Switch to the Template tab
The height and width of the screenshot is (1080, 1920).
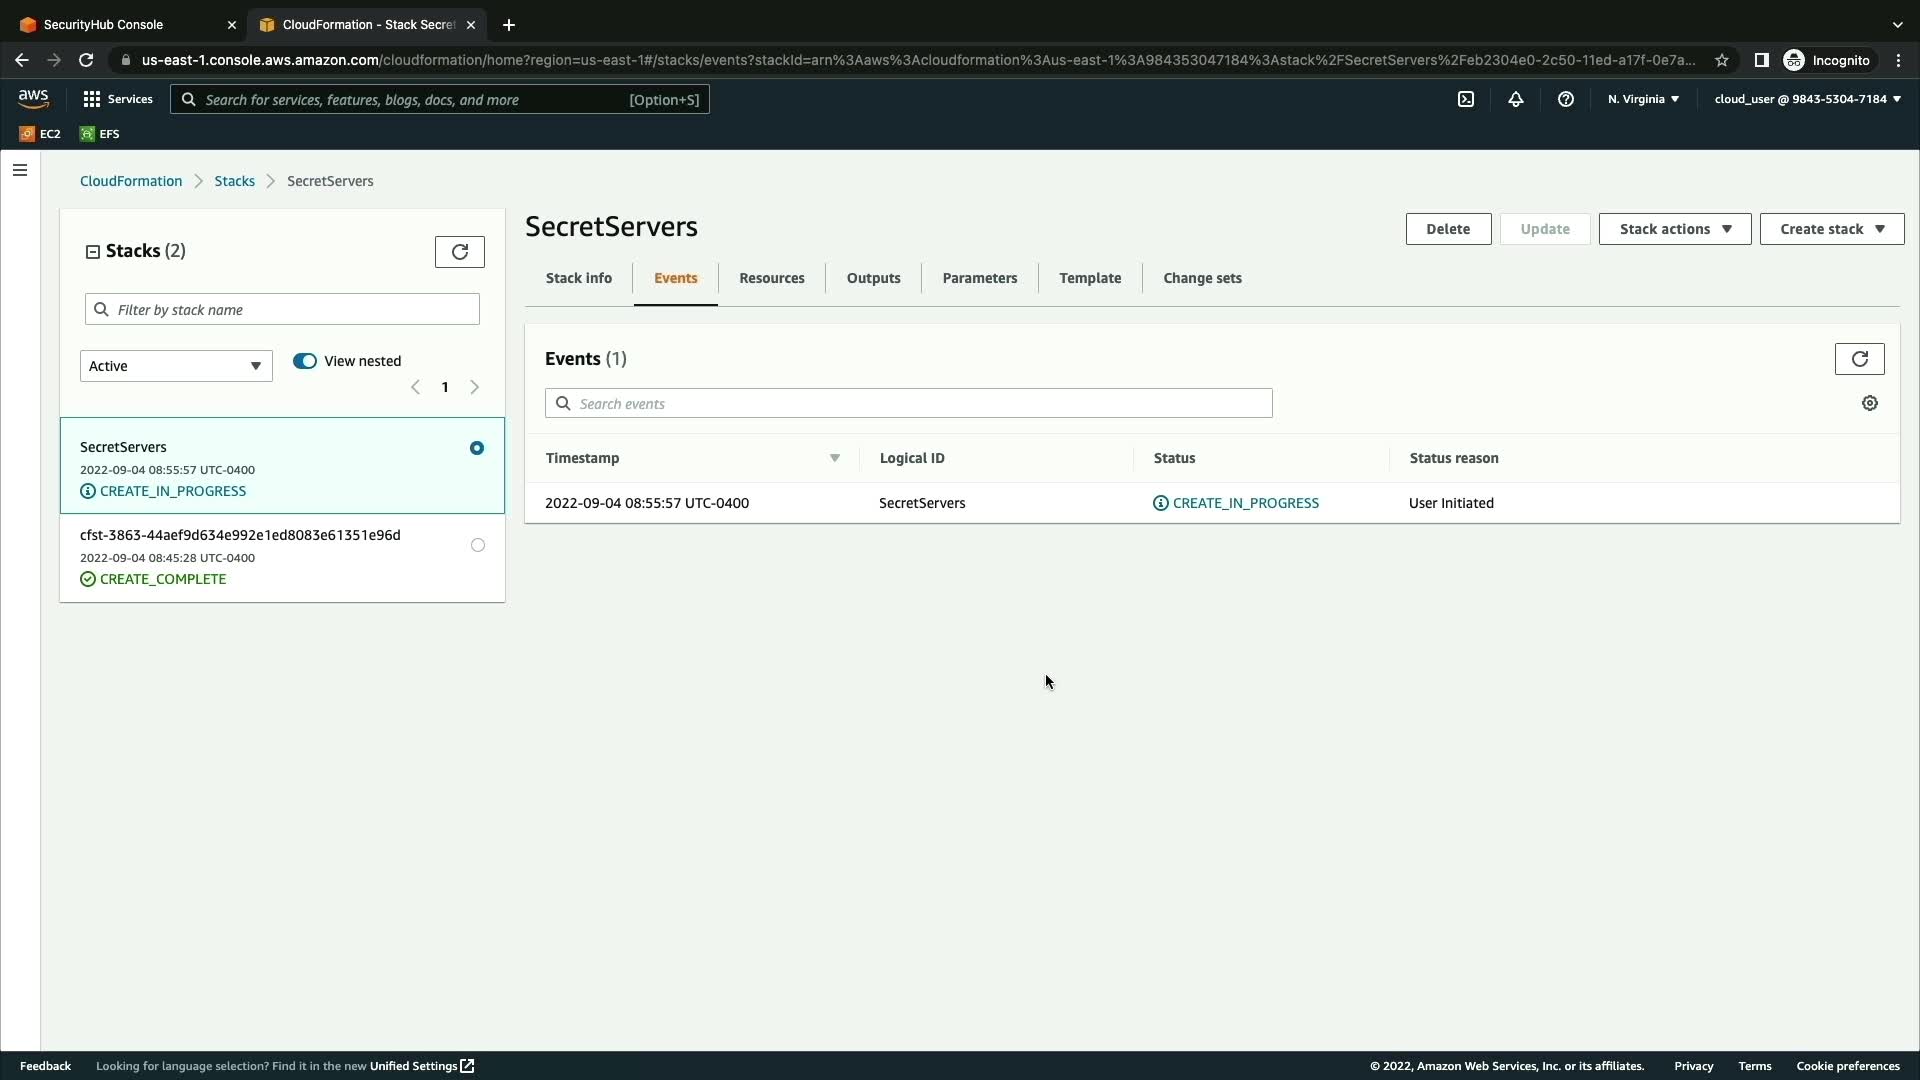click(1090, 278)
